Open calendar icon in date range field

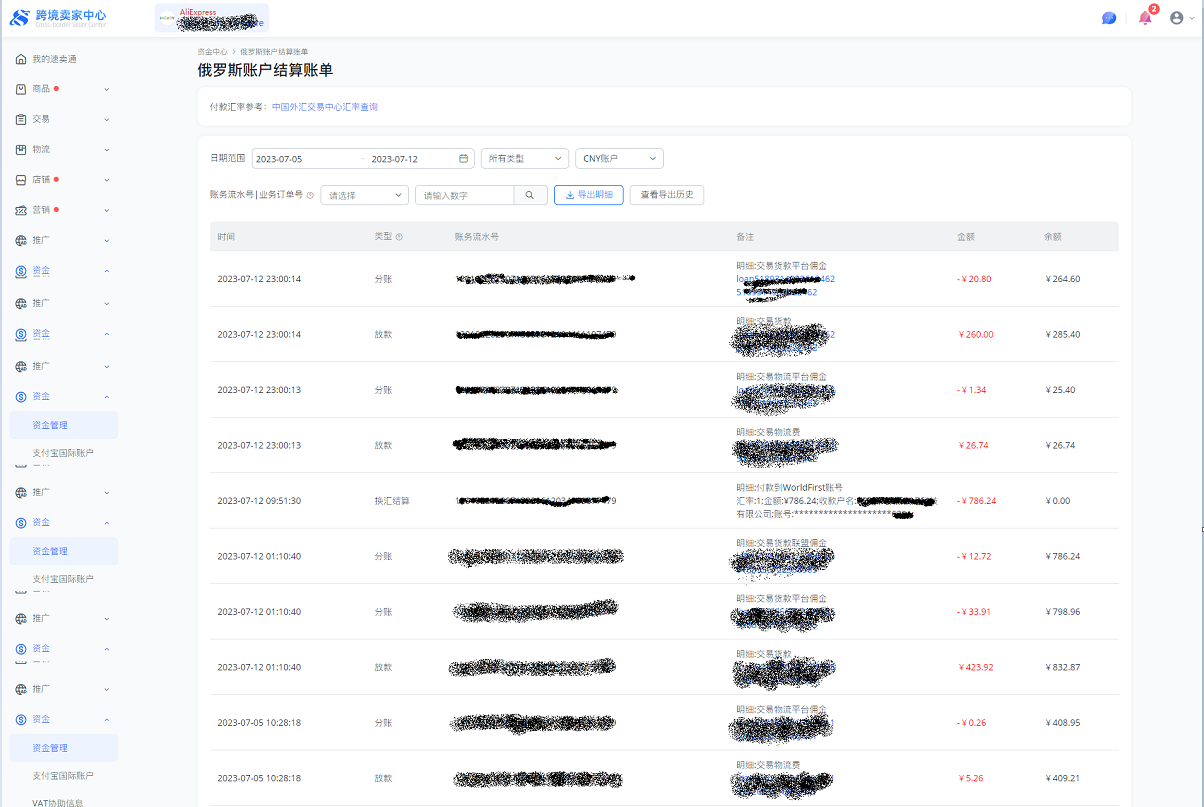coord(463,159)
